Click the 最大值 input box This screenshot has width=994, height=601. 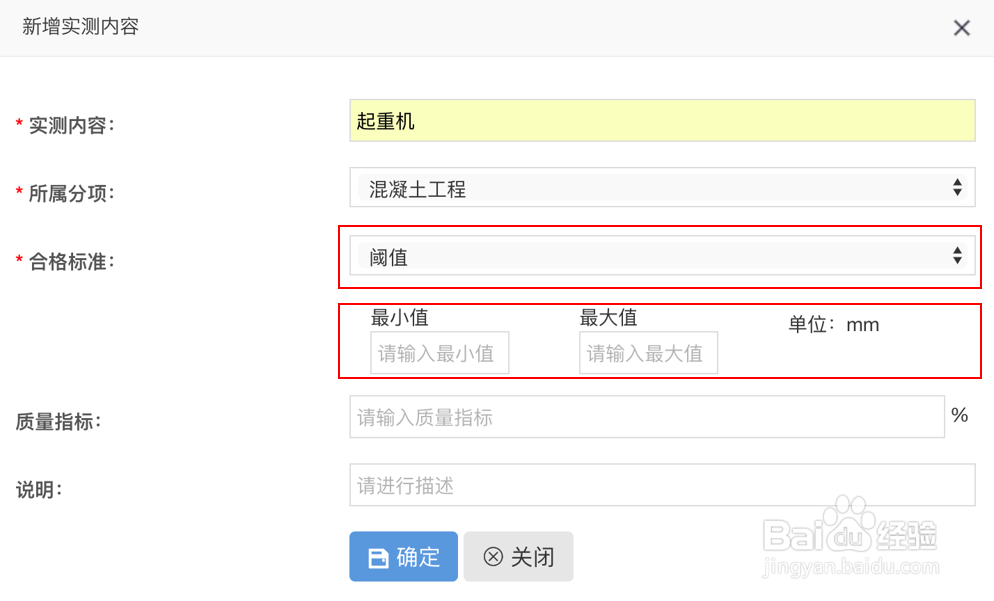(x=648, y=353)
